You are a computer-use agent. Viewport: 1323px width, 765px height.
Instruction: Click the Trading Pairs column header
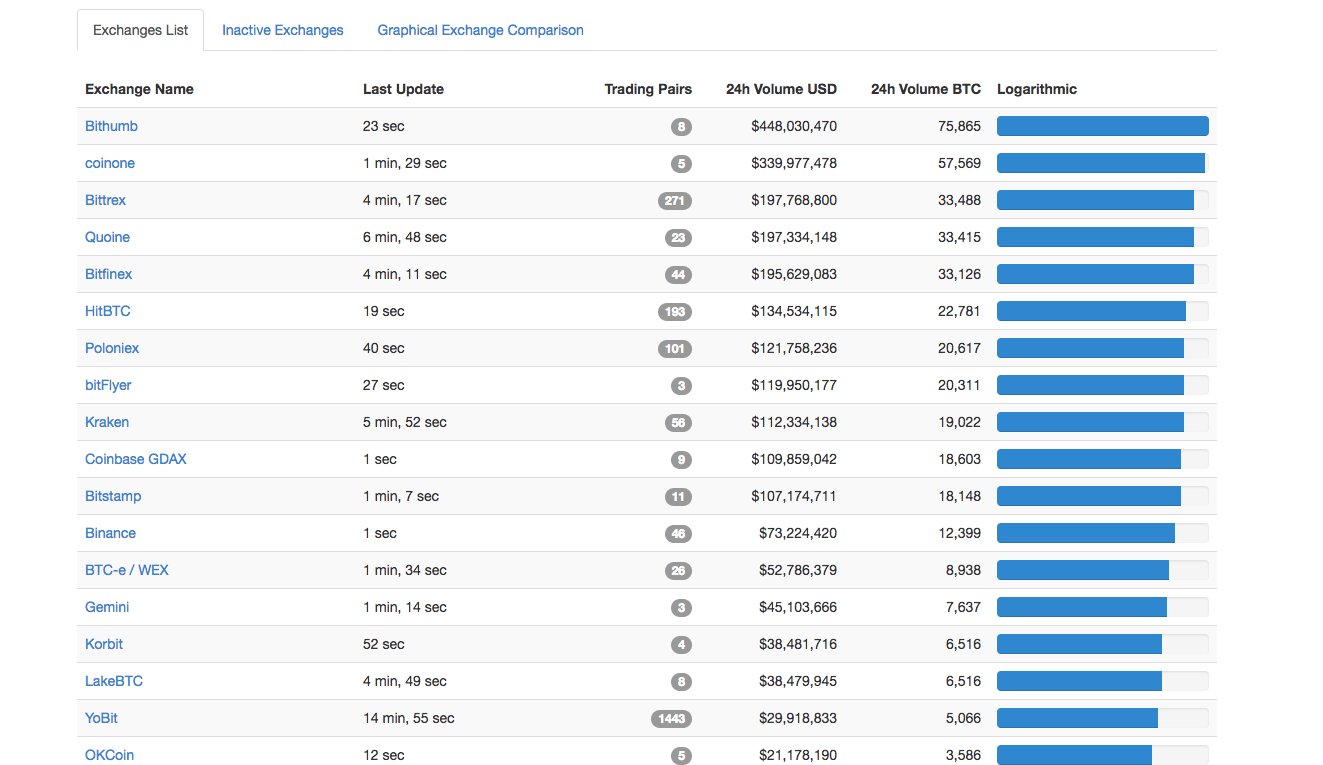pos(648,89)
